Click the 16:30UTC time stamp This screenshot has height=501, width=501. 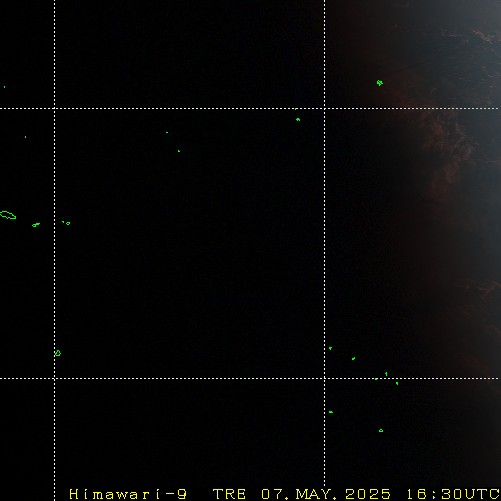[x=453, y=494]
